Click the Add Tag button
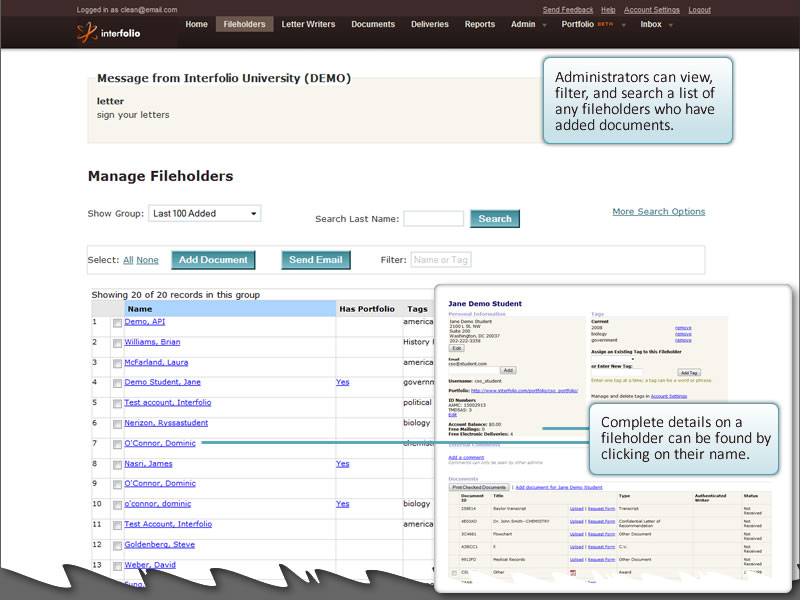800x600 pixels. [689, 372]
